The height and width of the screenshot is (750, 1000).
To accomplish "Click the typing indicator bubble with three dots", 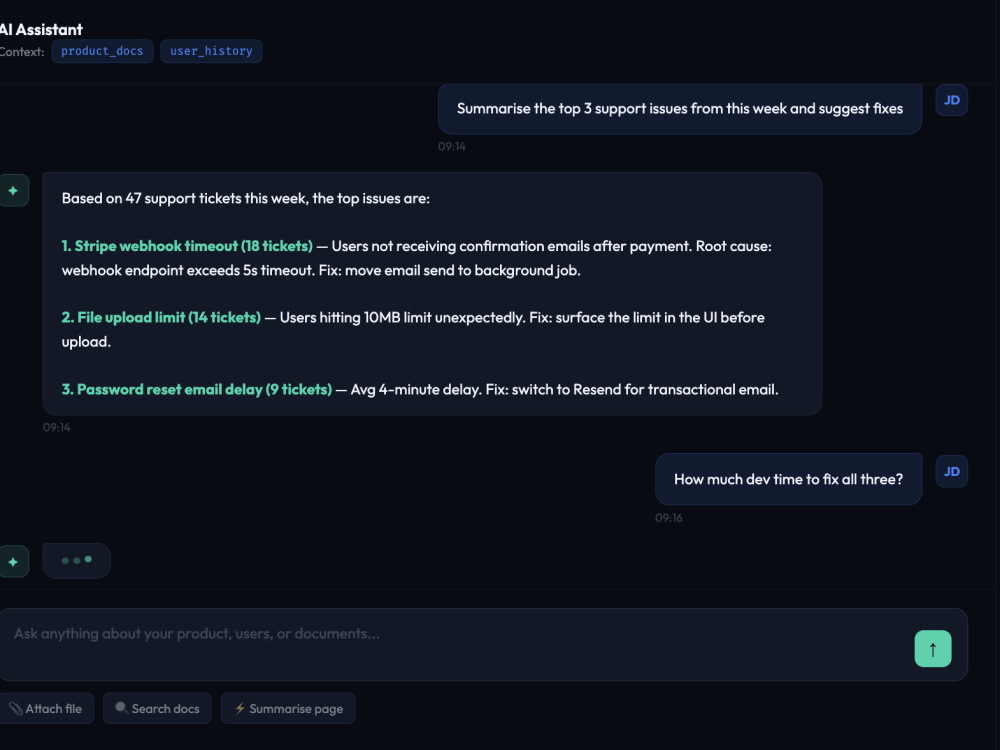I will (x=77, y=561).
